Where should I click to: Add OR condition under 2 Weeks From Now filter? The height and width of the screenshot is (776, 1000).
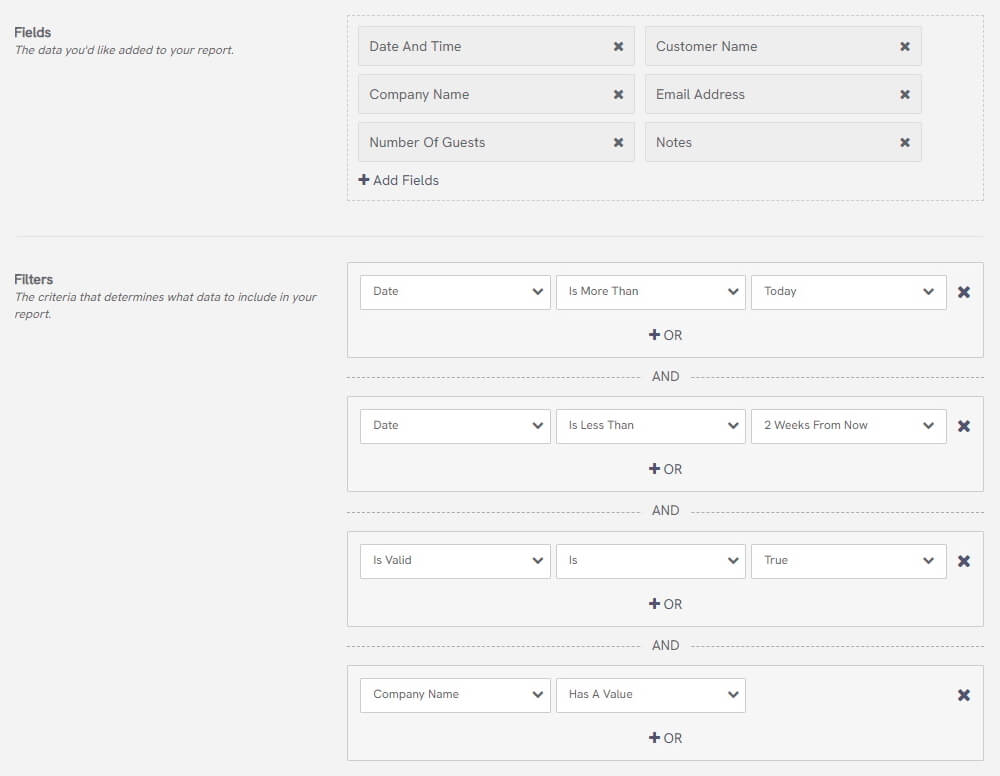(665, 469)
